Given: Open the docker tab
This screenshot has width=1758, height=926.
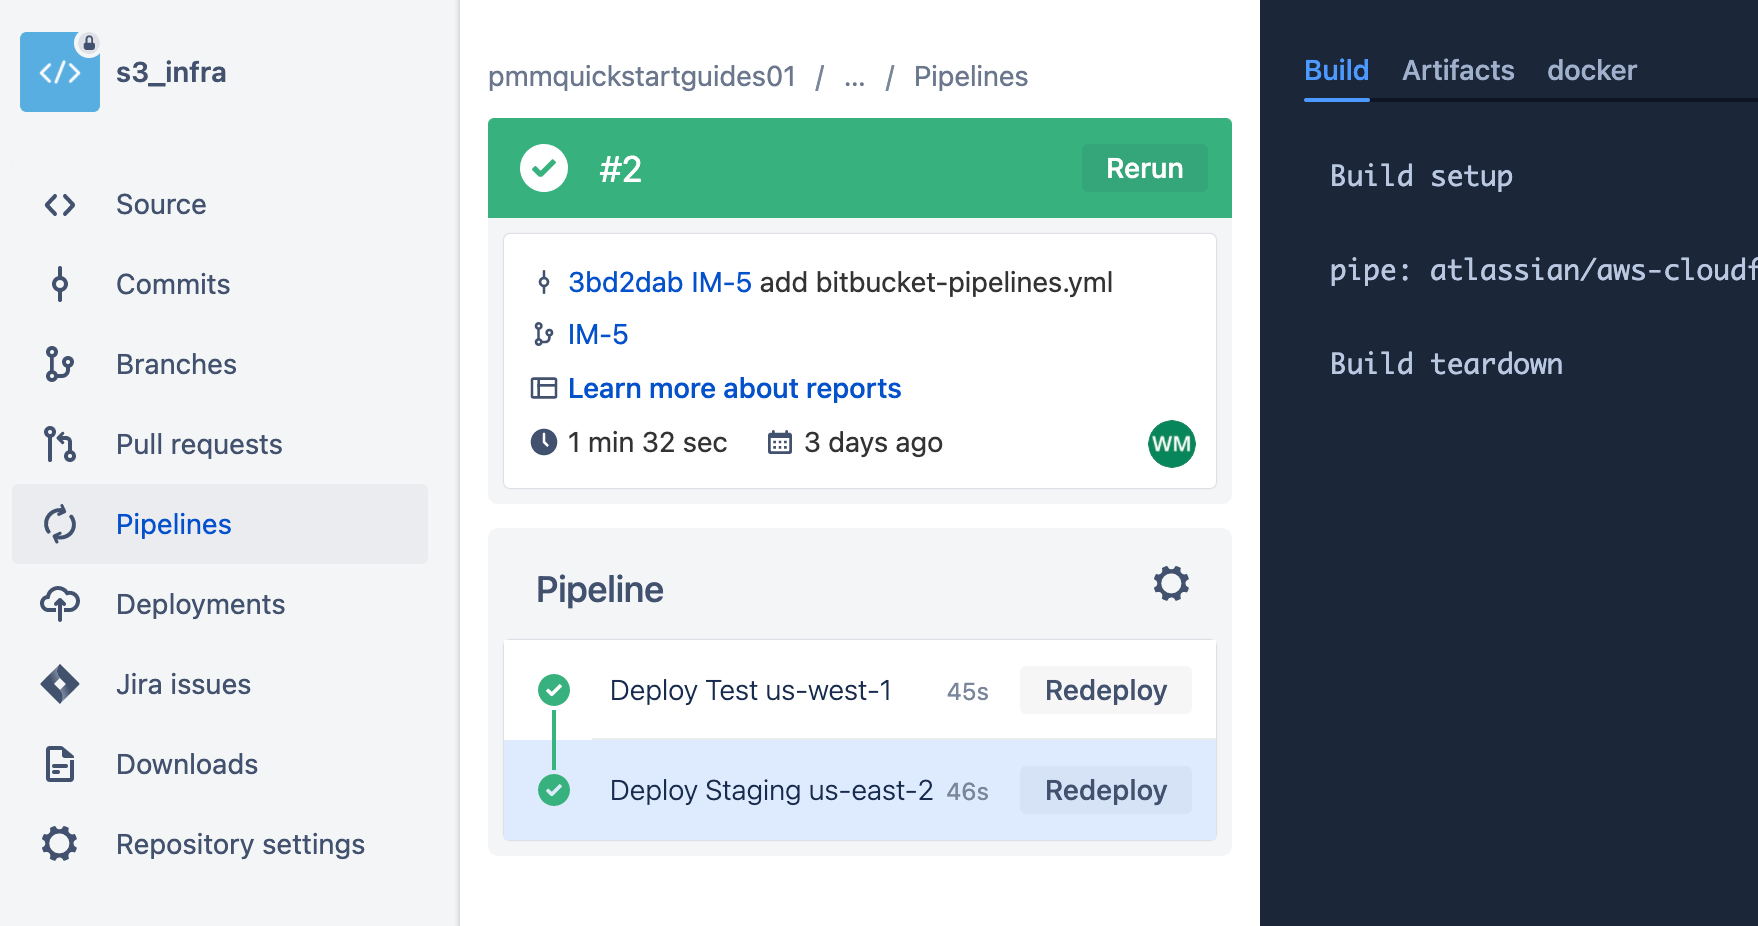Looking at the screenshot, I should point(1592,70).
